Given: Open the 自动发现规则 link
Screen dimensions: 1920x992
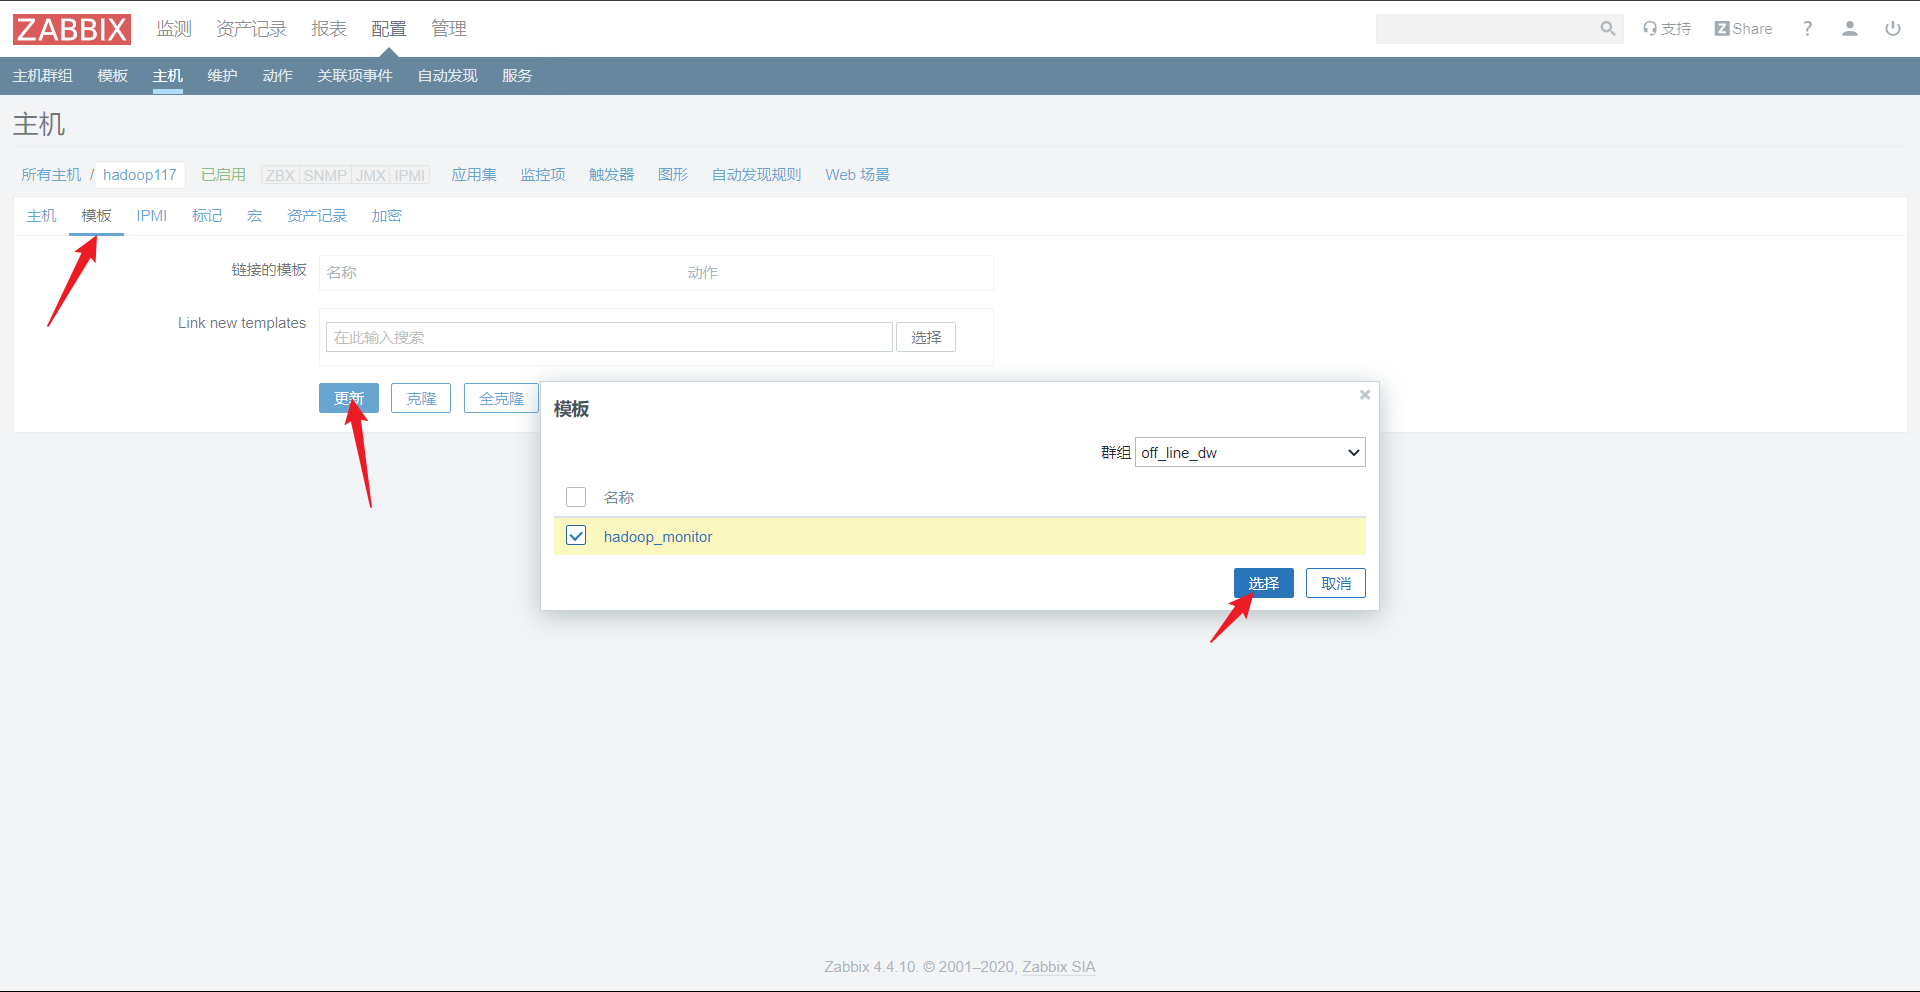Looking at the screenshot, I should pos(757,175).
